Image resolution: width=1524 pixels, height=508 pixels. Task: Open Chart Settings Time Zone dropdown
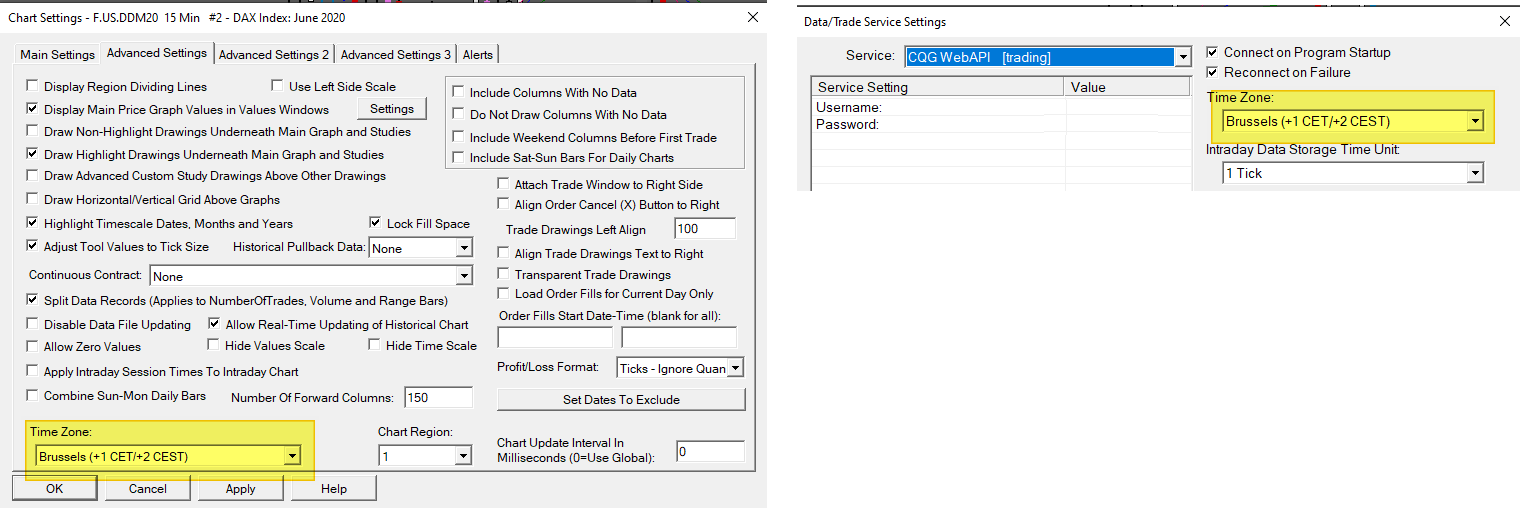(x=291, y=457)
